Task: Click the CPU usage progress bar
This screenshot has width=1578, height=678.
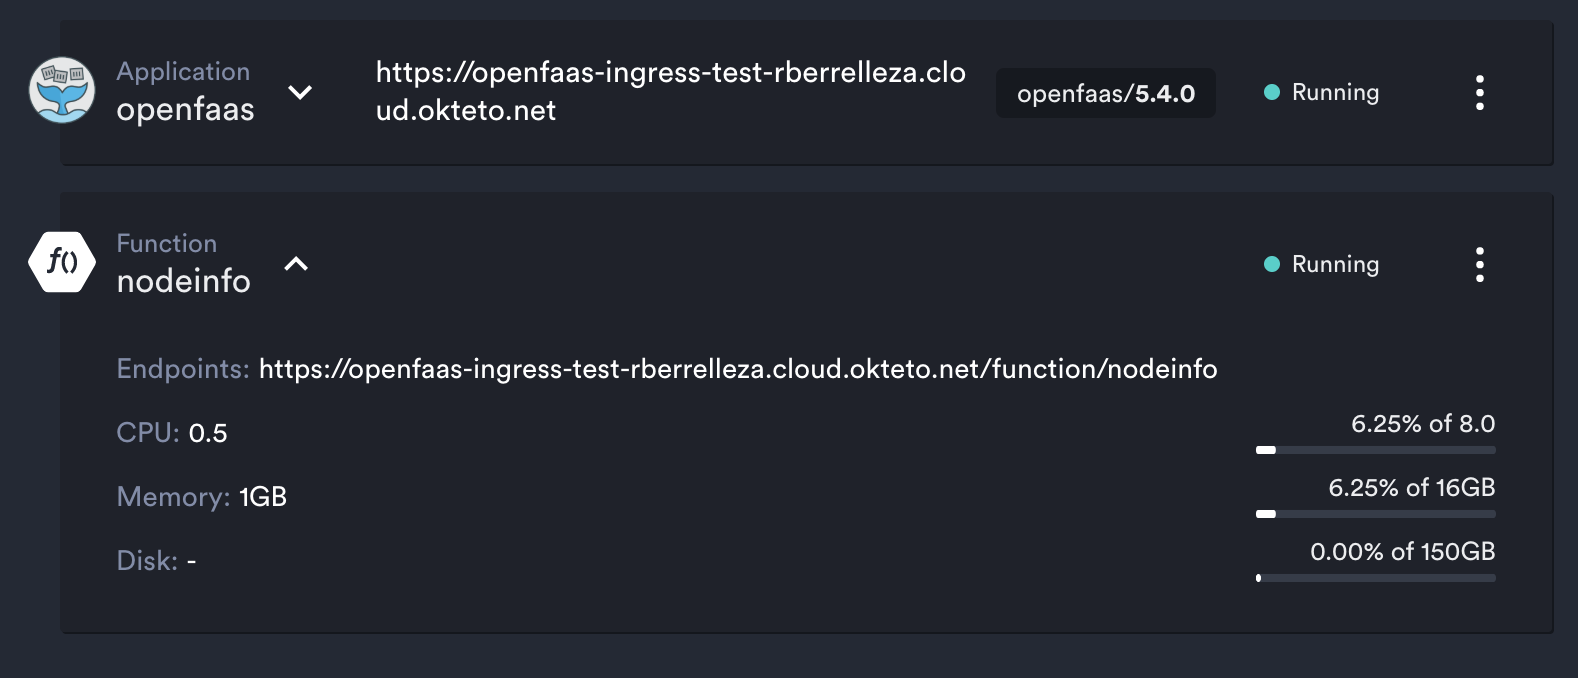Action: pos(1376,450)
